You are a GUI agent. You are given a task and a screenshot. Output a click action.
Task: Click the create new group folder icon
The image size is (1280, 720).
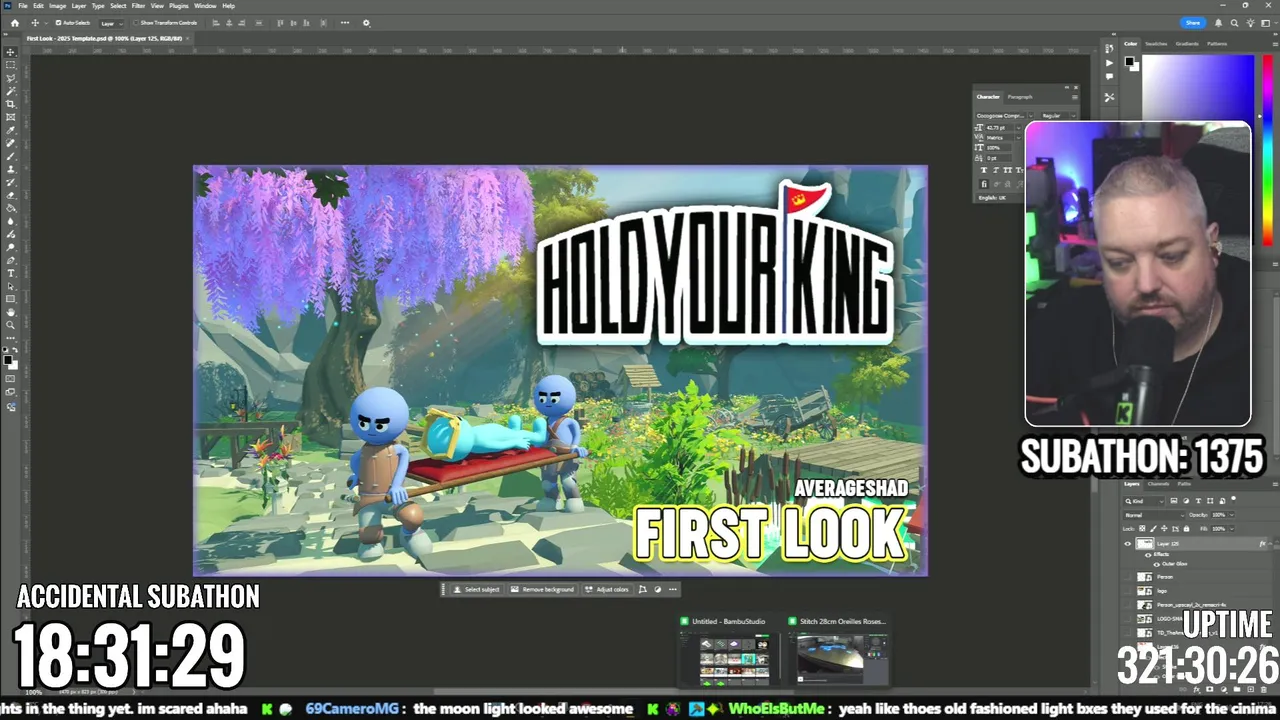pyautogui.click(x=1237, y=689)
